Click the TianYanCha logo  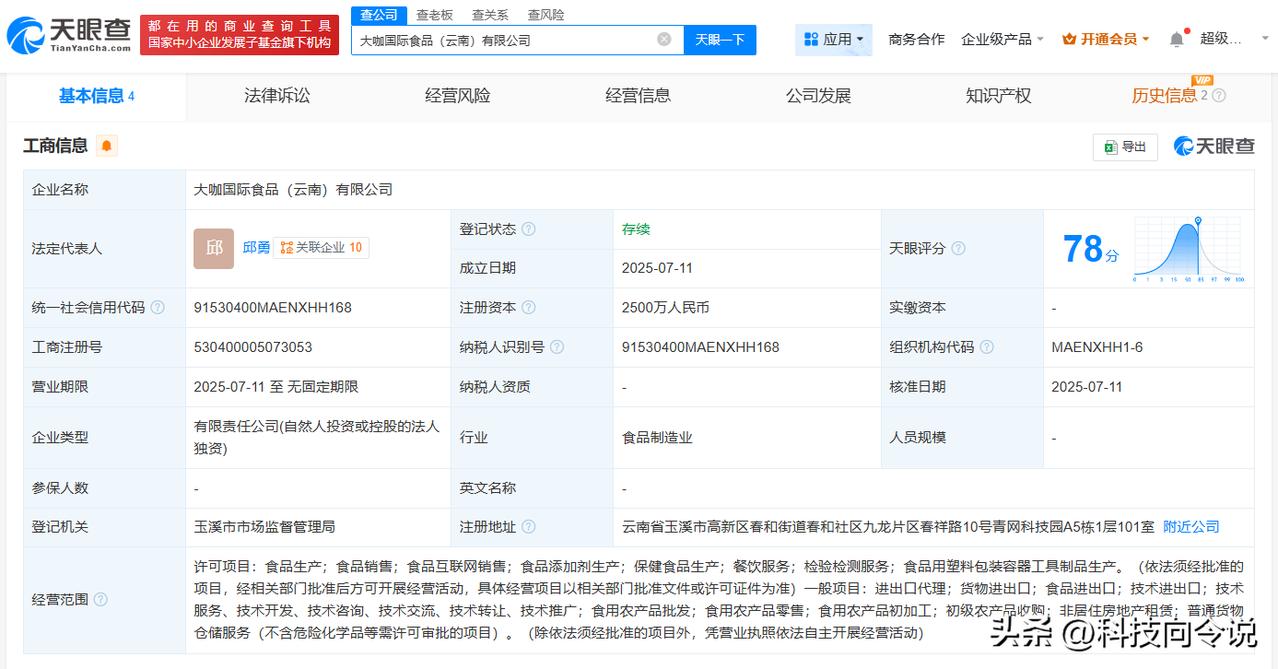pyautogui.click(x=68, y=35)
